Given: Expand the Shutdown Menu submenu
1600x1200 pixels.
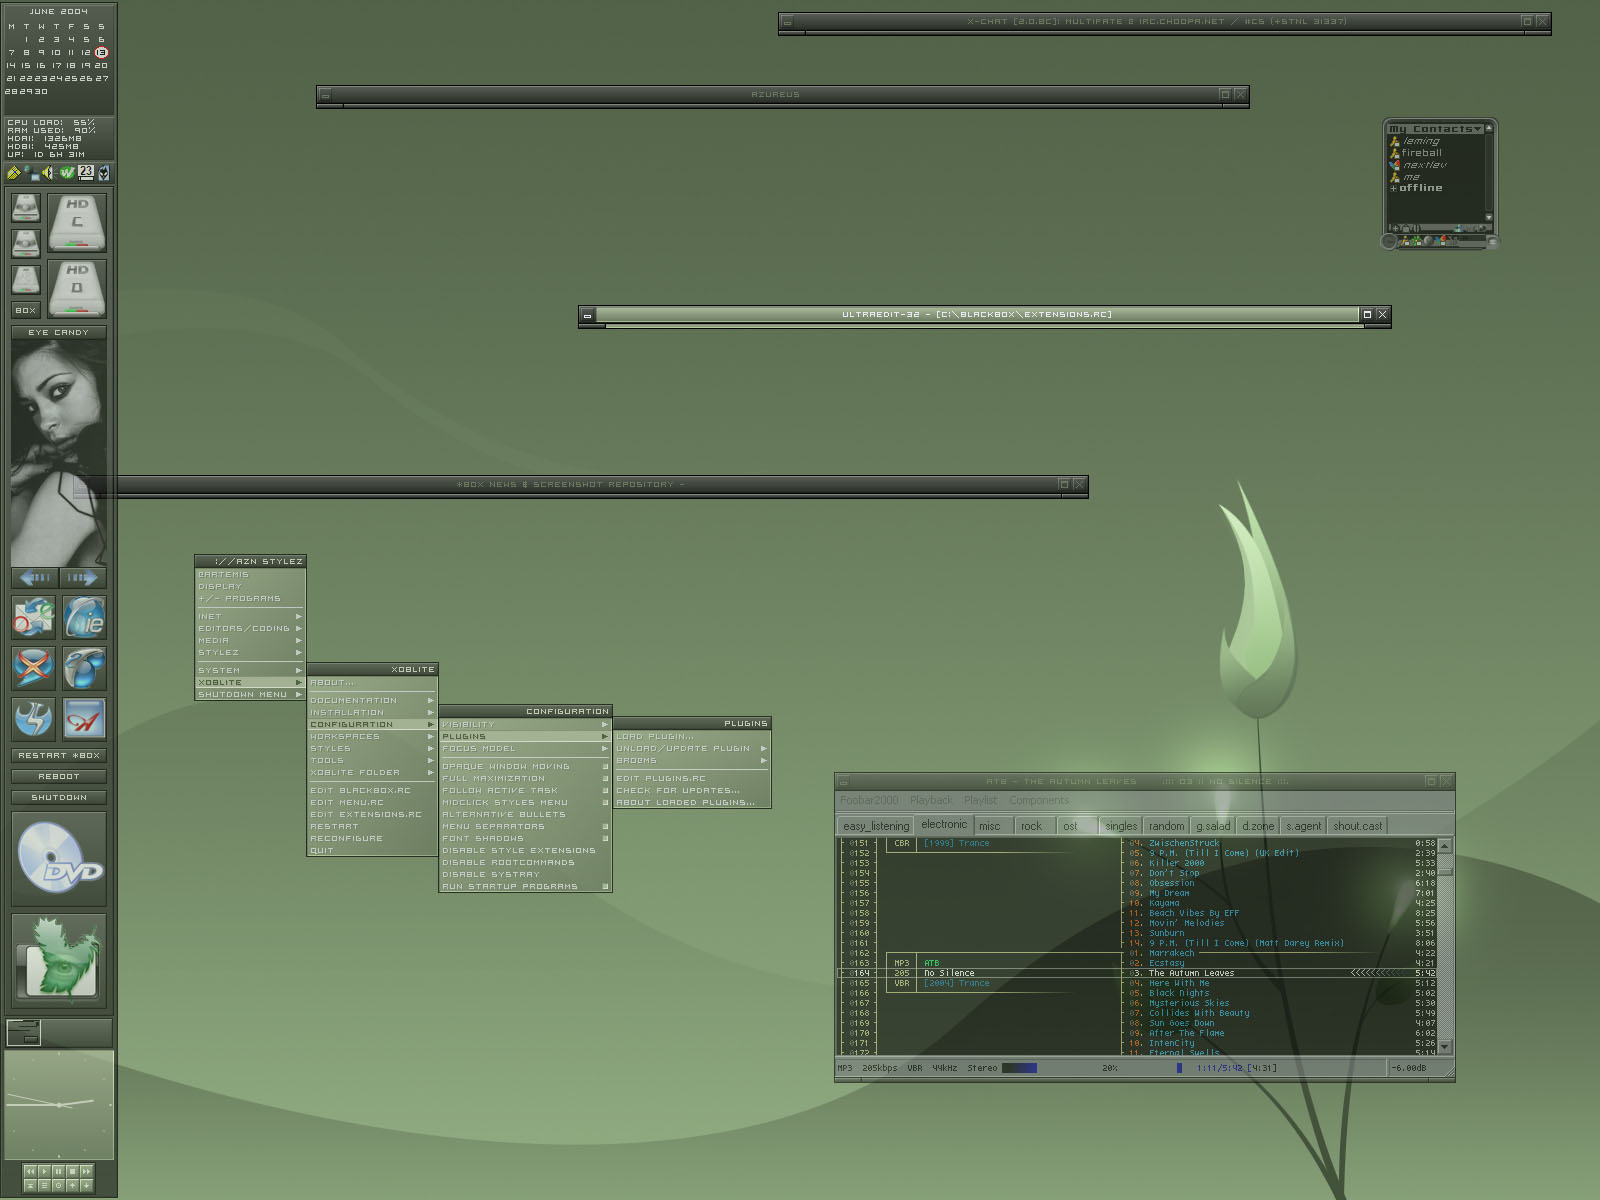Looking at the screenshot, I should (250, 694).
